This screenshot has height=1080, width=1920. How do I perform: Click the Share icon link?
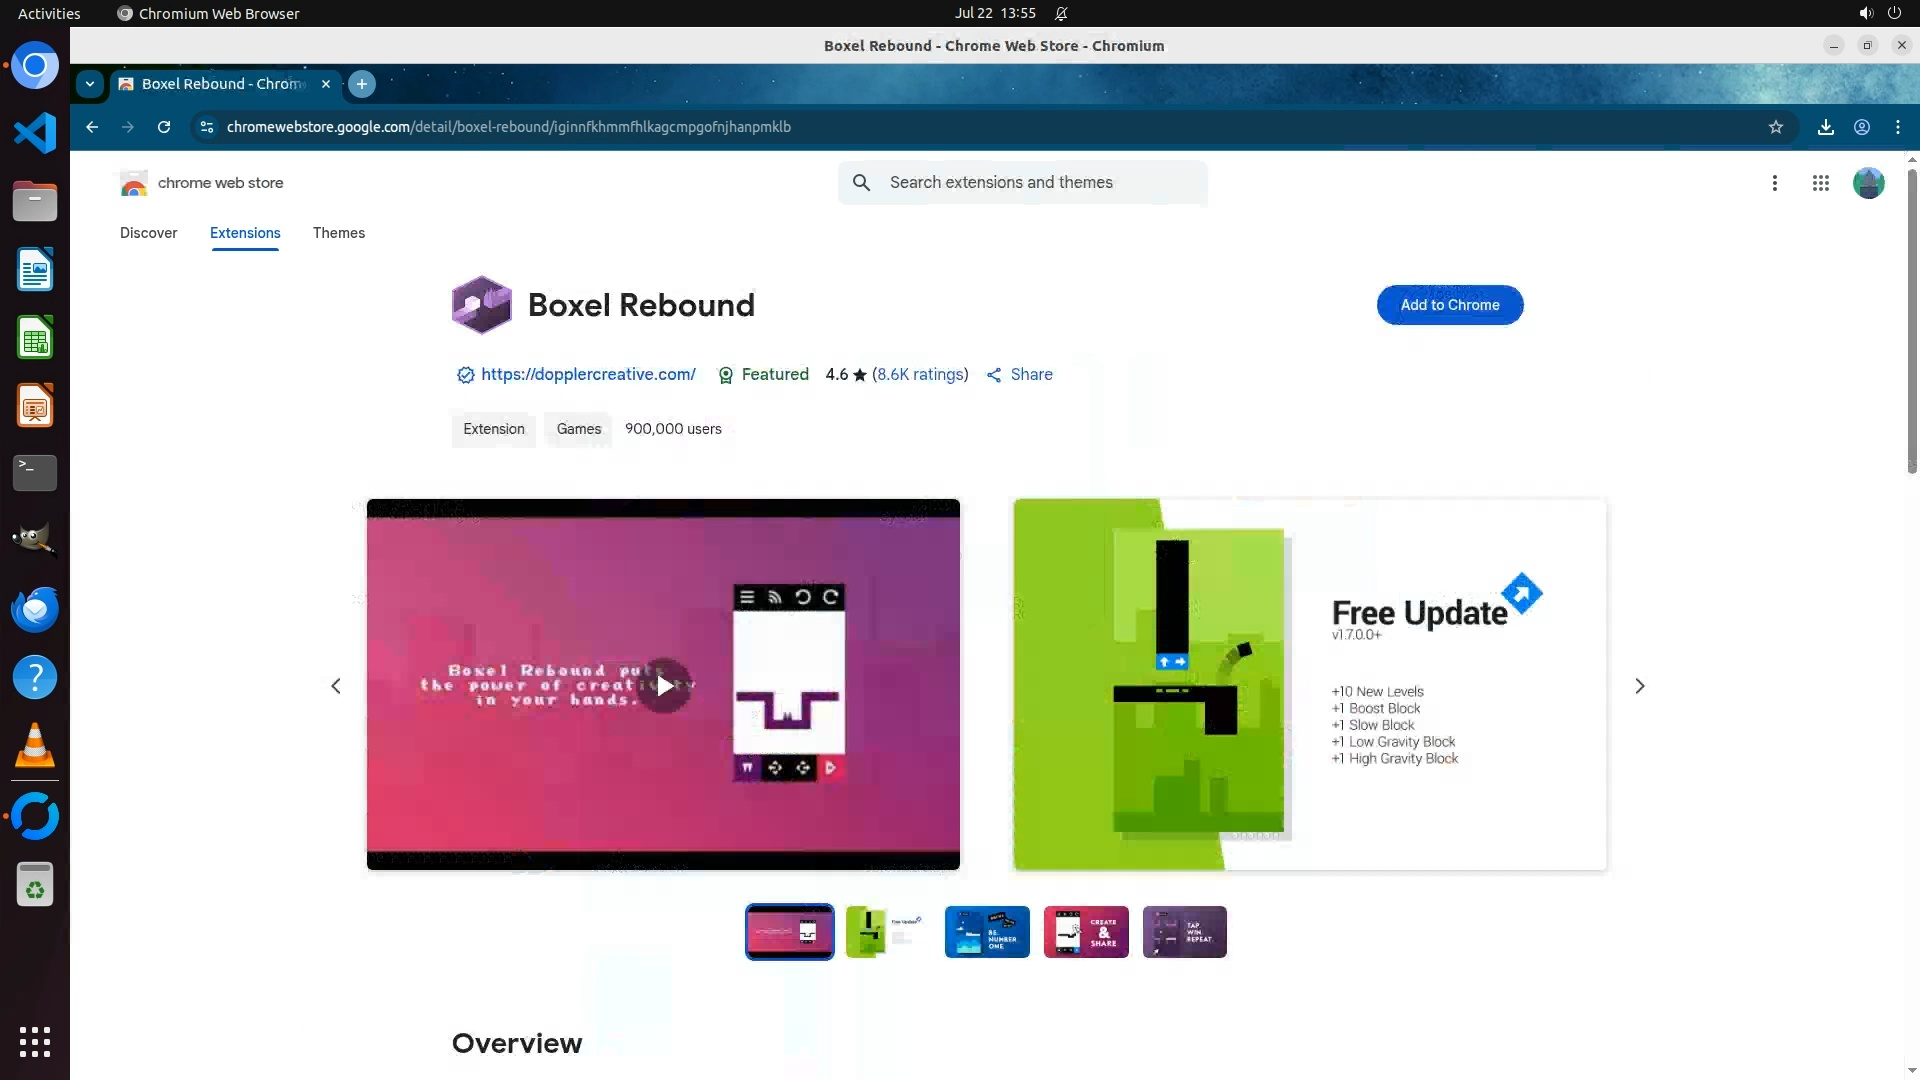[x=1019, y=374]
